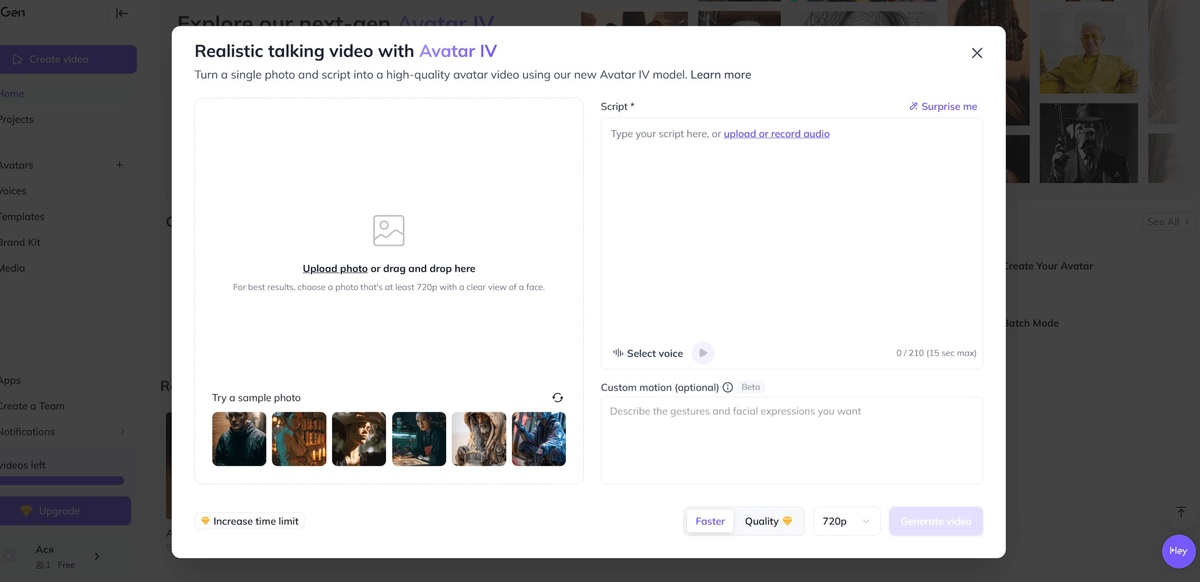Open Voices in the sidebar
Image resolution: width=1200 pixels, height=582 pixels.
pos(14,191)
